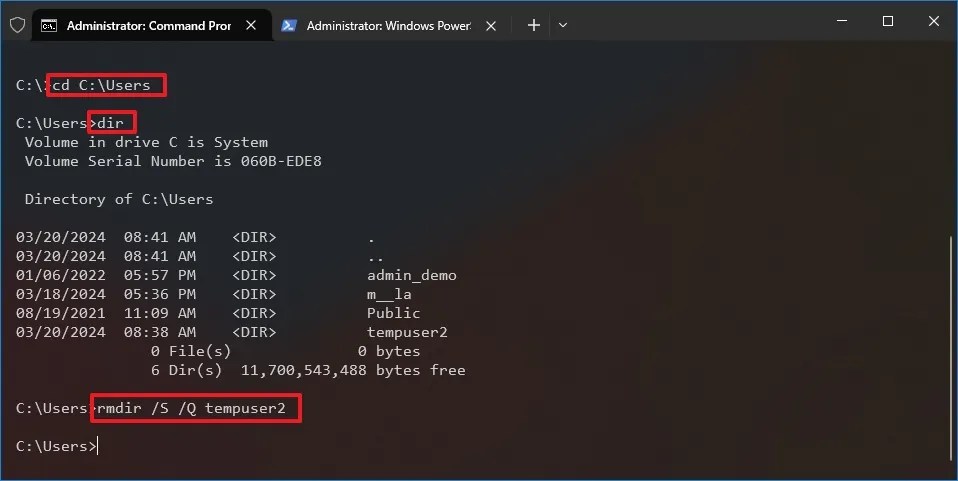Viewport: 958px width, 481px height.
Task: Click the 'dir' command text
Action: coord(110,123)
